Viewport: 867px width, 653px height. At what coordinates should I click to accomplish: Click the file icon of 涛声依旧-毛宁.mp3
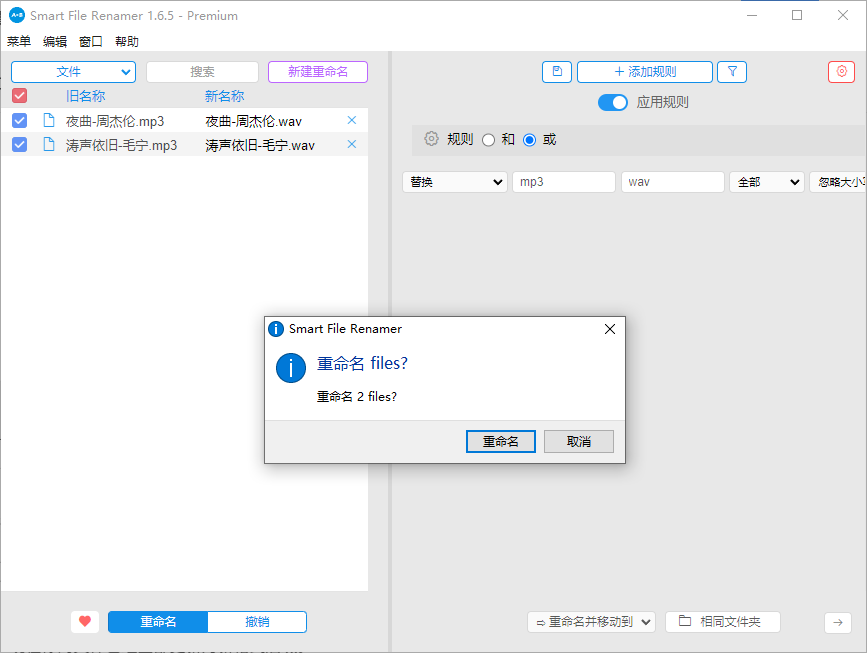point(49,144)
